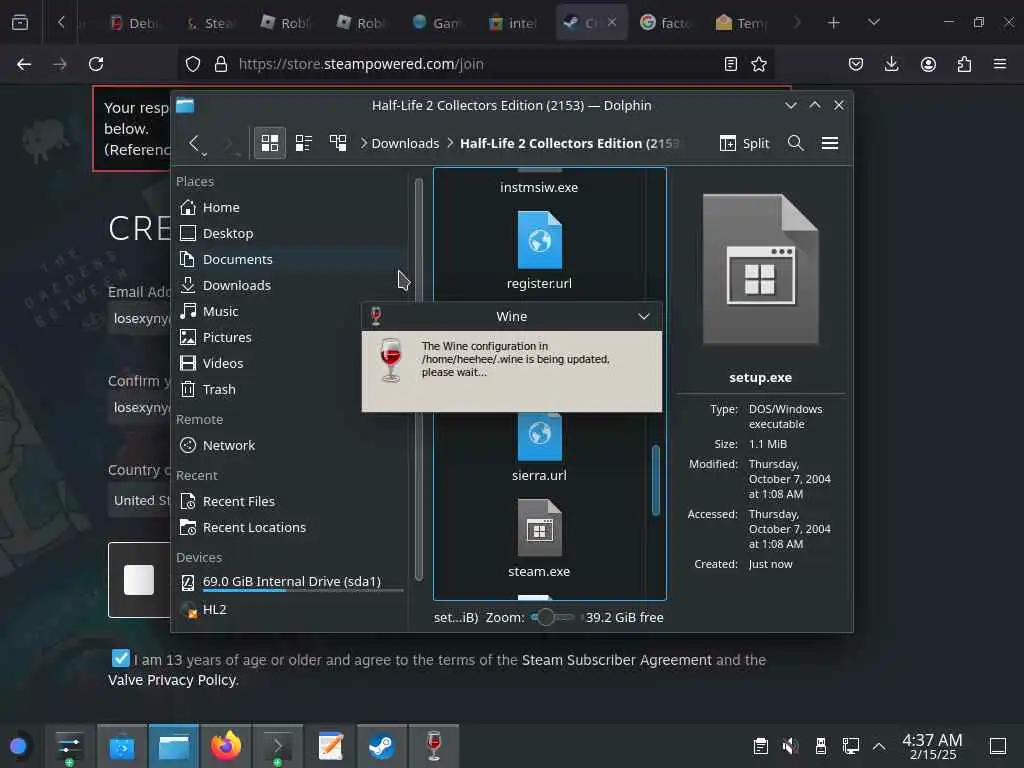Reload the Steam page in Firefox
This screenshot has height=768, width=1024.
(96, 64)
